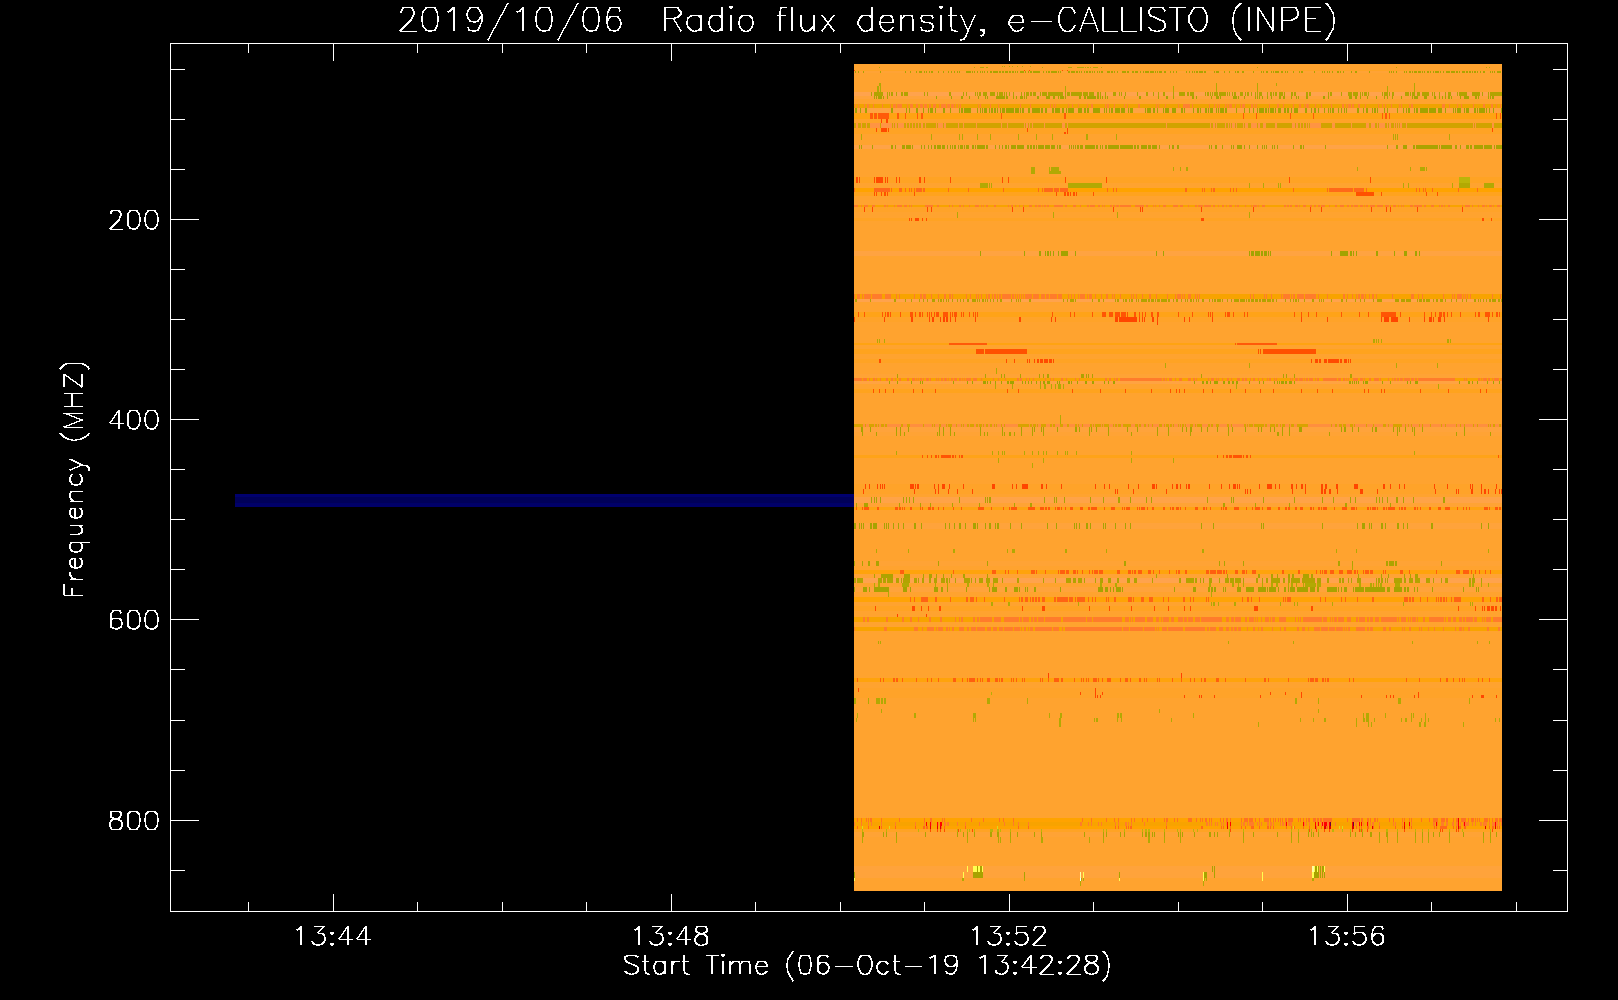1618x1000 pixels.
Task: Click the 13:48 time tick label
Action: tap(671, 936)
